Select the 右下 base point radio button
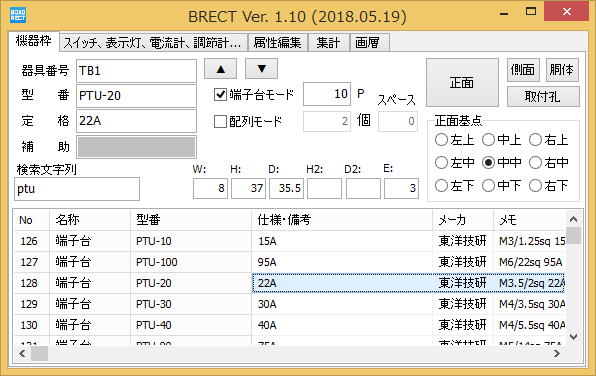The image size is (596, 376). (535, 186)
